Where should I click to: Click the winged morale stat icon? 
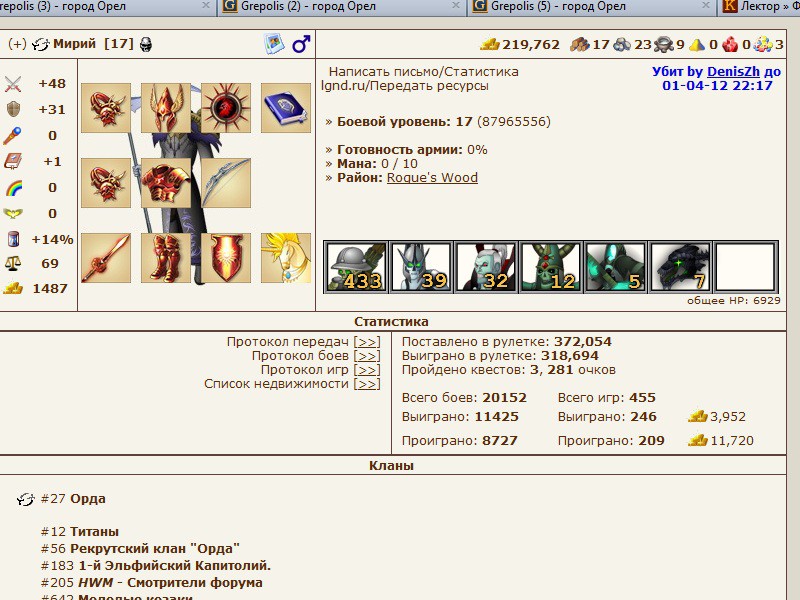point(13,213)
